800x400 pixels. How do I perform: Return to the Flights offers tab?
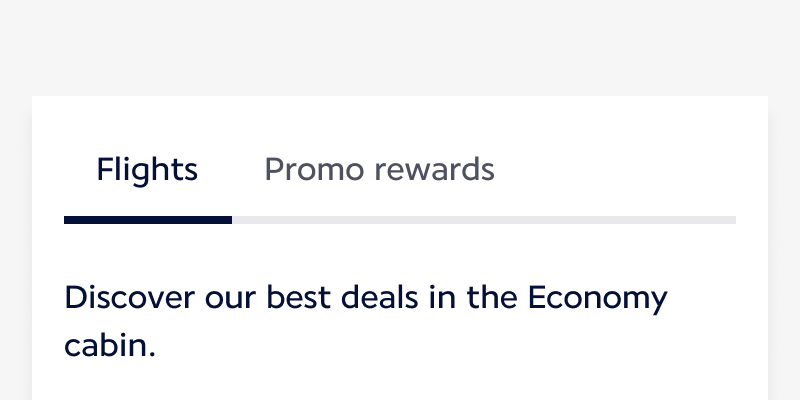pyautogui.click(x=147, y=170)
